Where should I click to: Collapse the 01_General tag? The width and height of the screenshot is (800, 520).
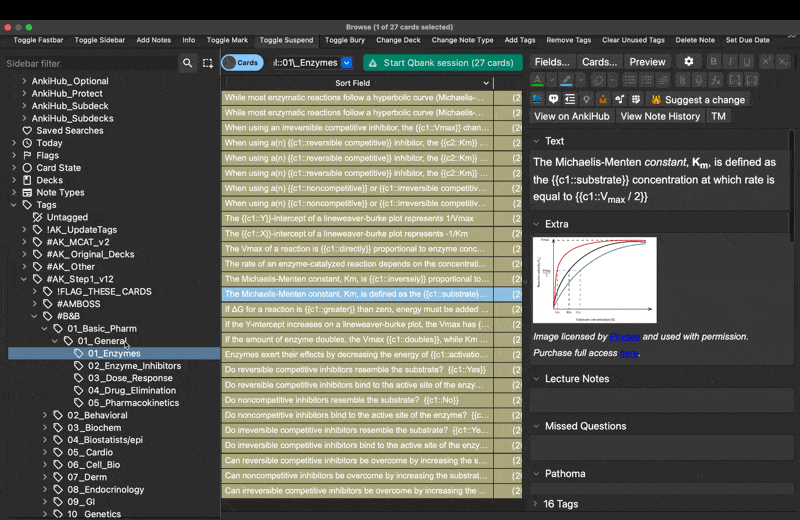[x=56, y=341]
